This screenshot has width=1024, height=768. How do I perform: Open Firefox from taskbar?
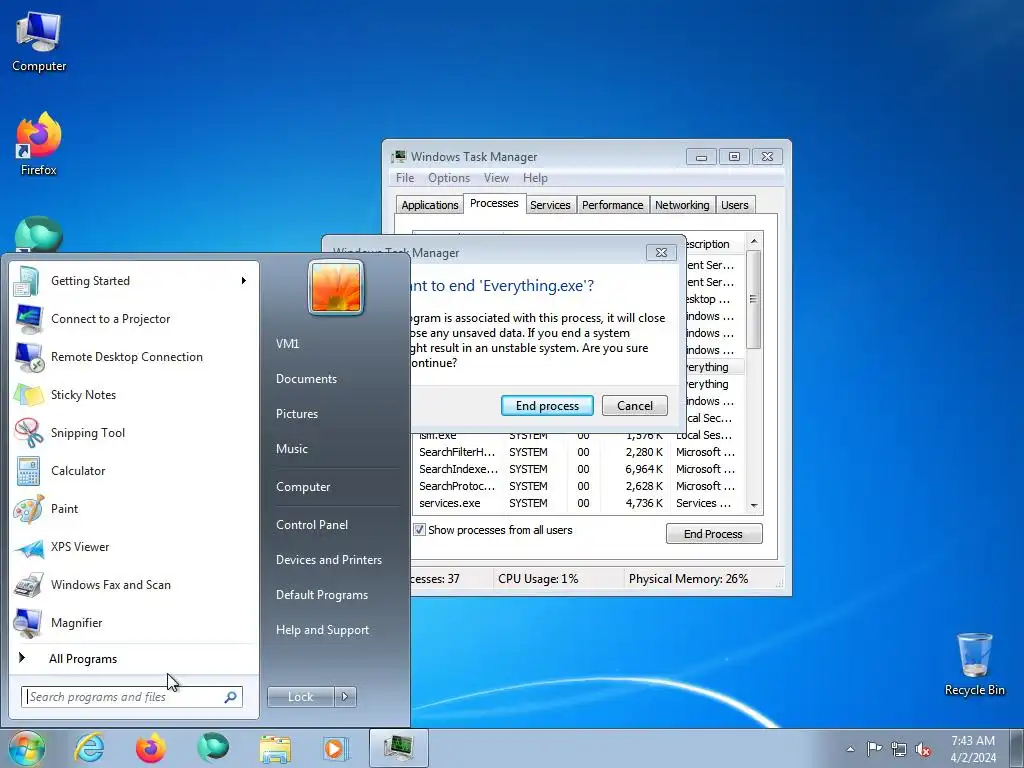[151, 748]
